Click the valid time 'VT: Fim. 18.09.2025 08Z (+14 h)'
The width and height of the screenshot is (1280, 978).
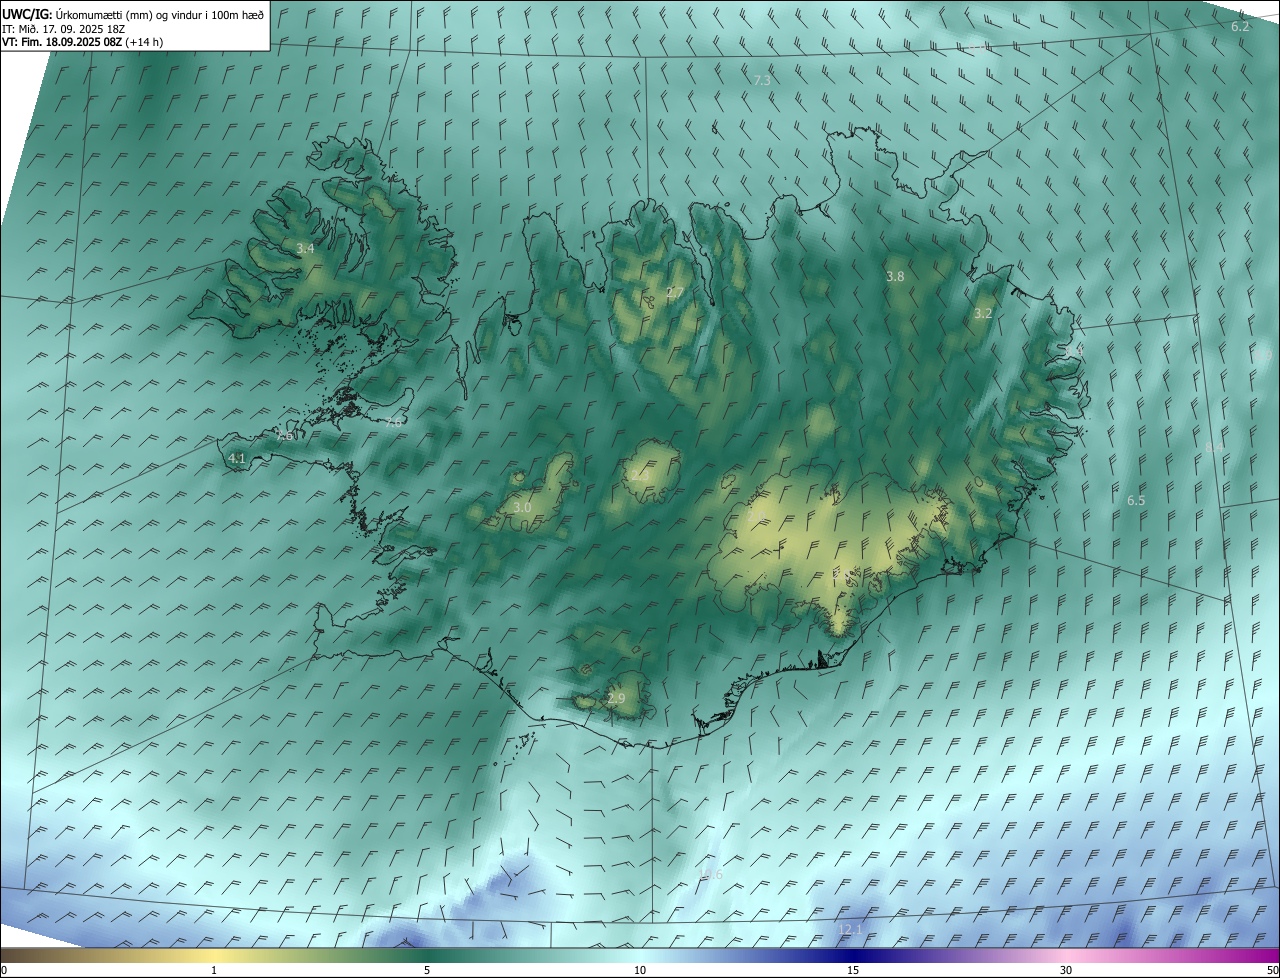click(80, 43)
